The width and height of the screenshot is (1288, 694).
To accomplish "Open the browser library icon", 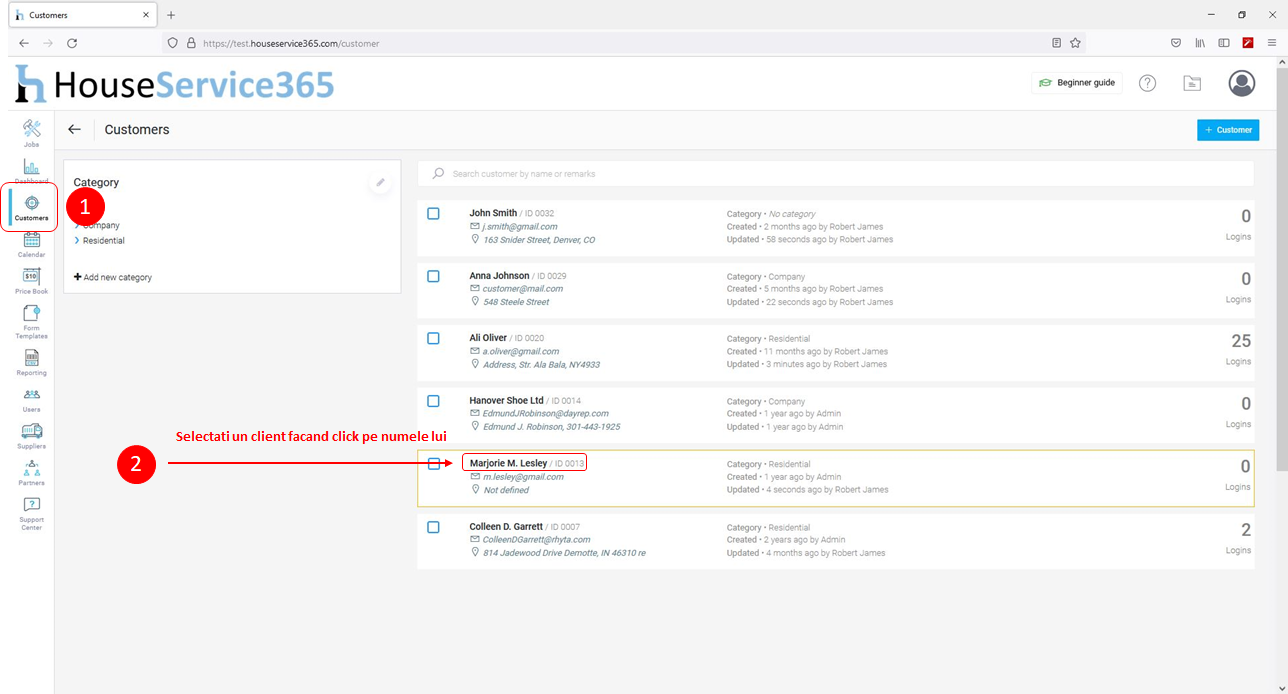I will point(1201,43).
